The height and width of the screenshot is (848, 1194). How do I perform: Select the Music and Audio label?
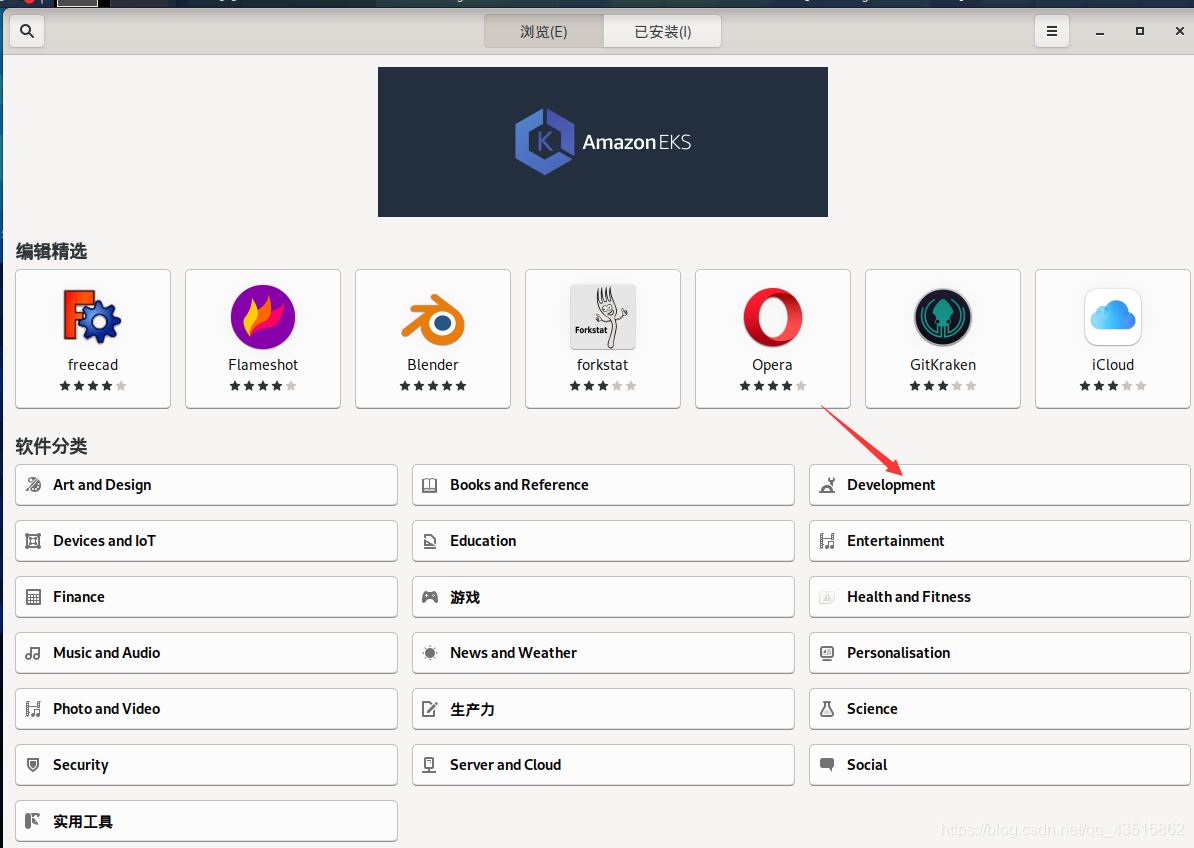[x=107, y=653]
